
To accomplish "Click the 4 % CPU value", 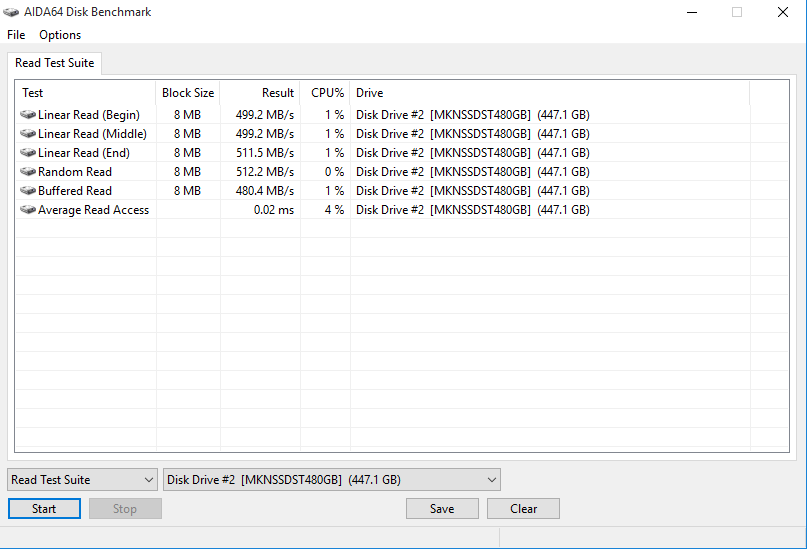I will point(335,209).
